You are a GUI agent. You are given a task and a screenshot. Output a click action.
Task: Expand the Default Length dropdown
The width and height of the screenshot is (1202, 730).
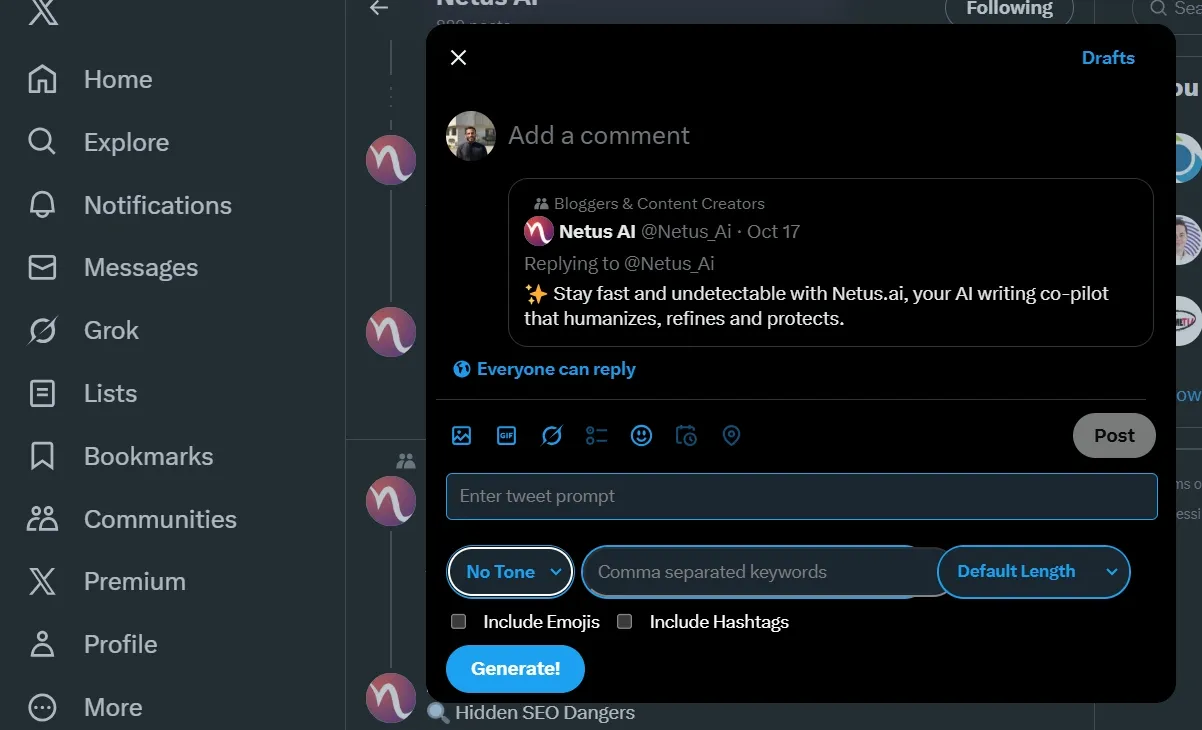[x=1034, y=571]
